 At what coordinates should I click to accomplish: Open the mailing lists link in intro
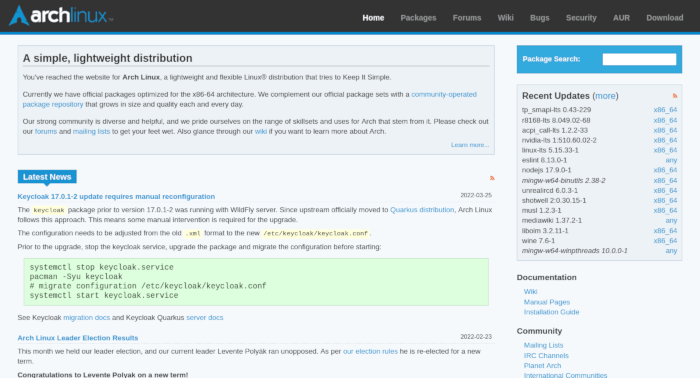click(91, 132)
